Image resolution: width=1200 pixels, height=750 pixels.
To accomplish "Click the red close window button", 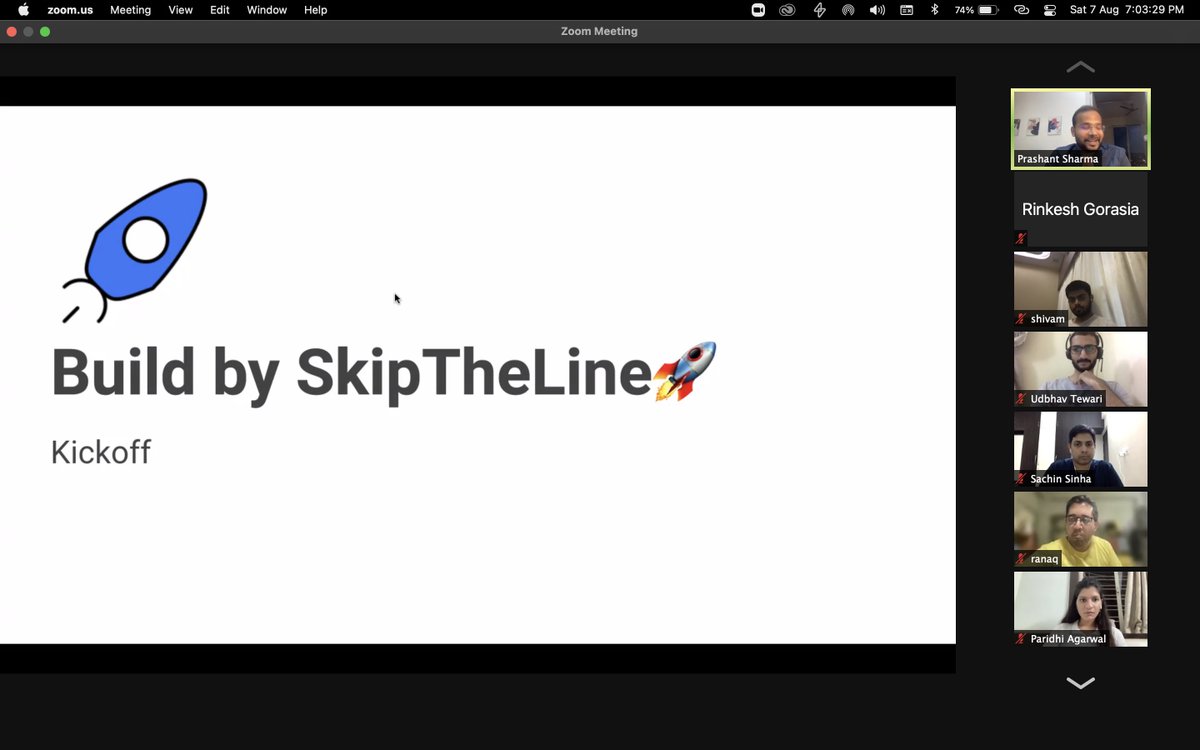I will pyautogui.click(x=12, y=31).
